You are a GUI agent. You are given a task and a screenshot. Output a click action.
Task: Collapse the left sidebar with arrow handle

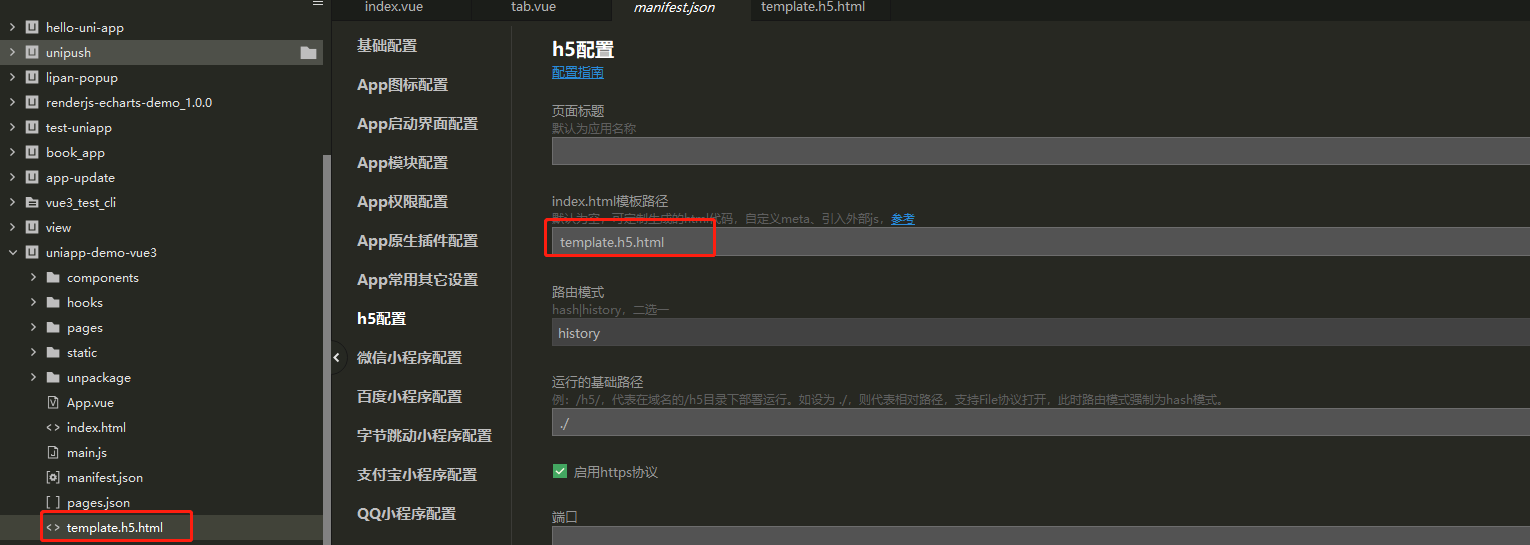(337, 357)
